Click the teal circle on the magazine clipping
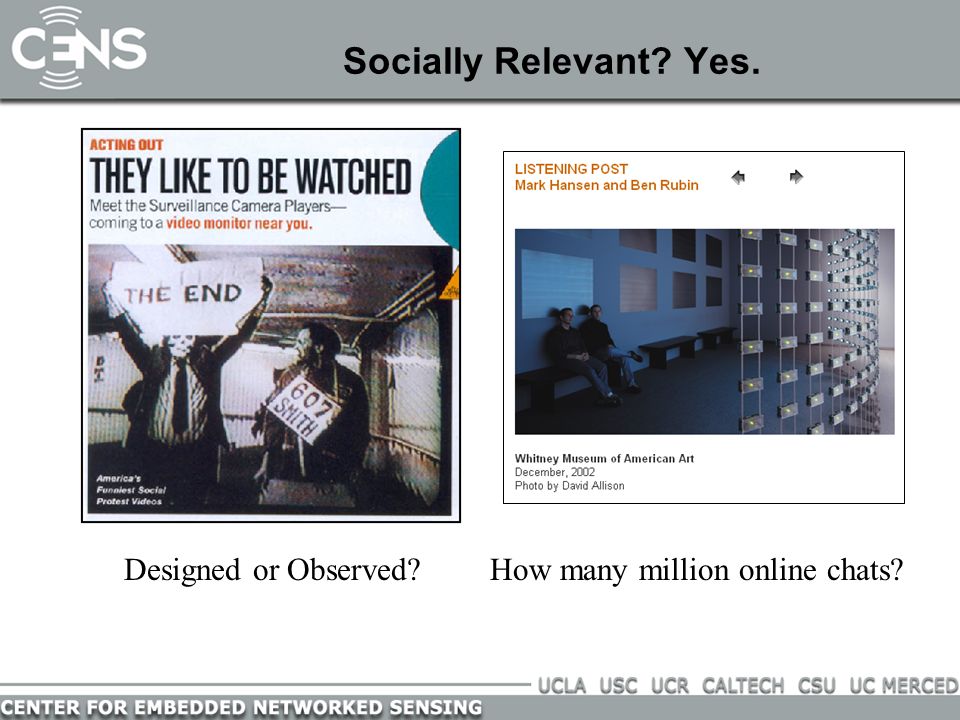Viewport: 960px width, 720px height. (x=440, y=191)
